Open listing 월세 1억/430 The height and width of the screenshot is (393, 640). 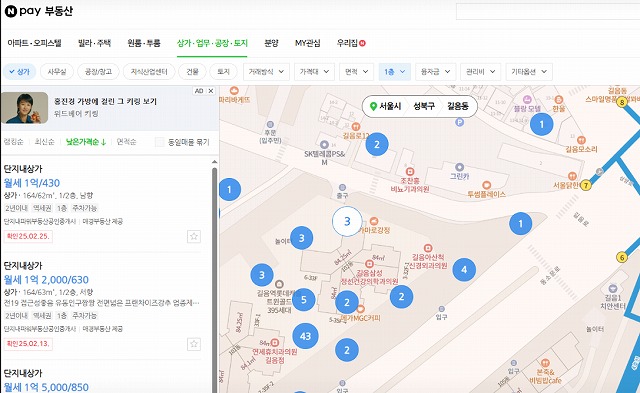(32, 183)
